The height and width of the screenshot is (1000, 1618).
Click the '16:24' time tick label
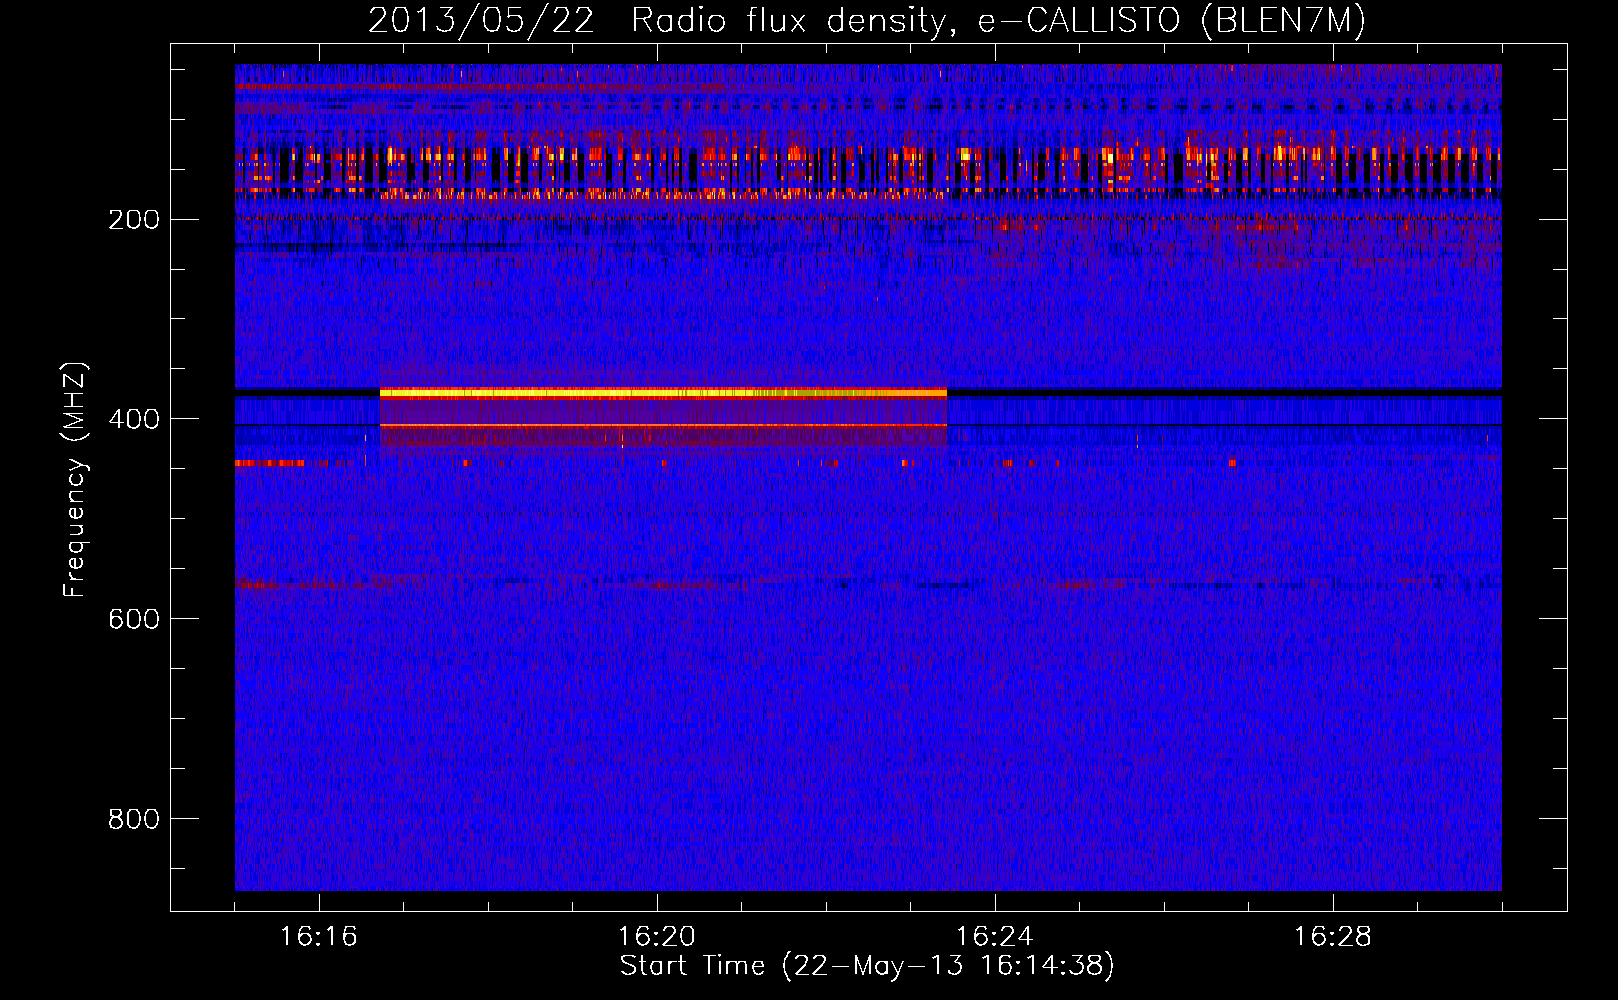tap(995, 937)
